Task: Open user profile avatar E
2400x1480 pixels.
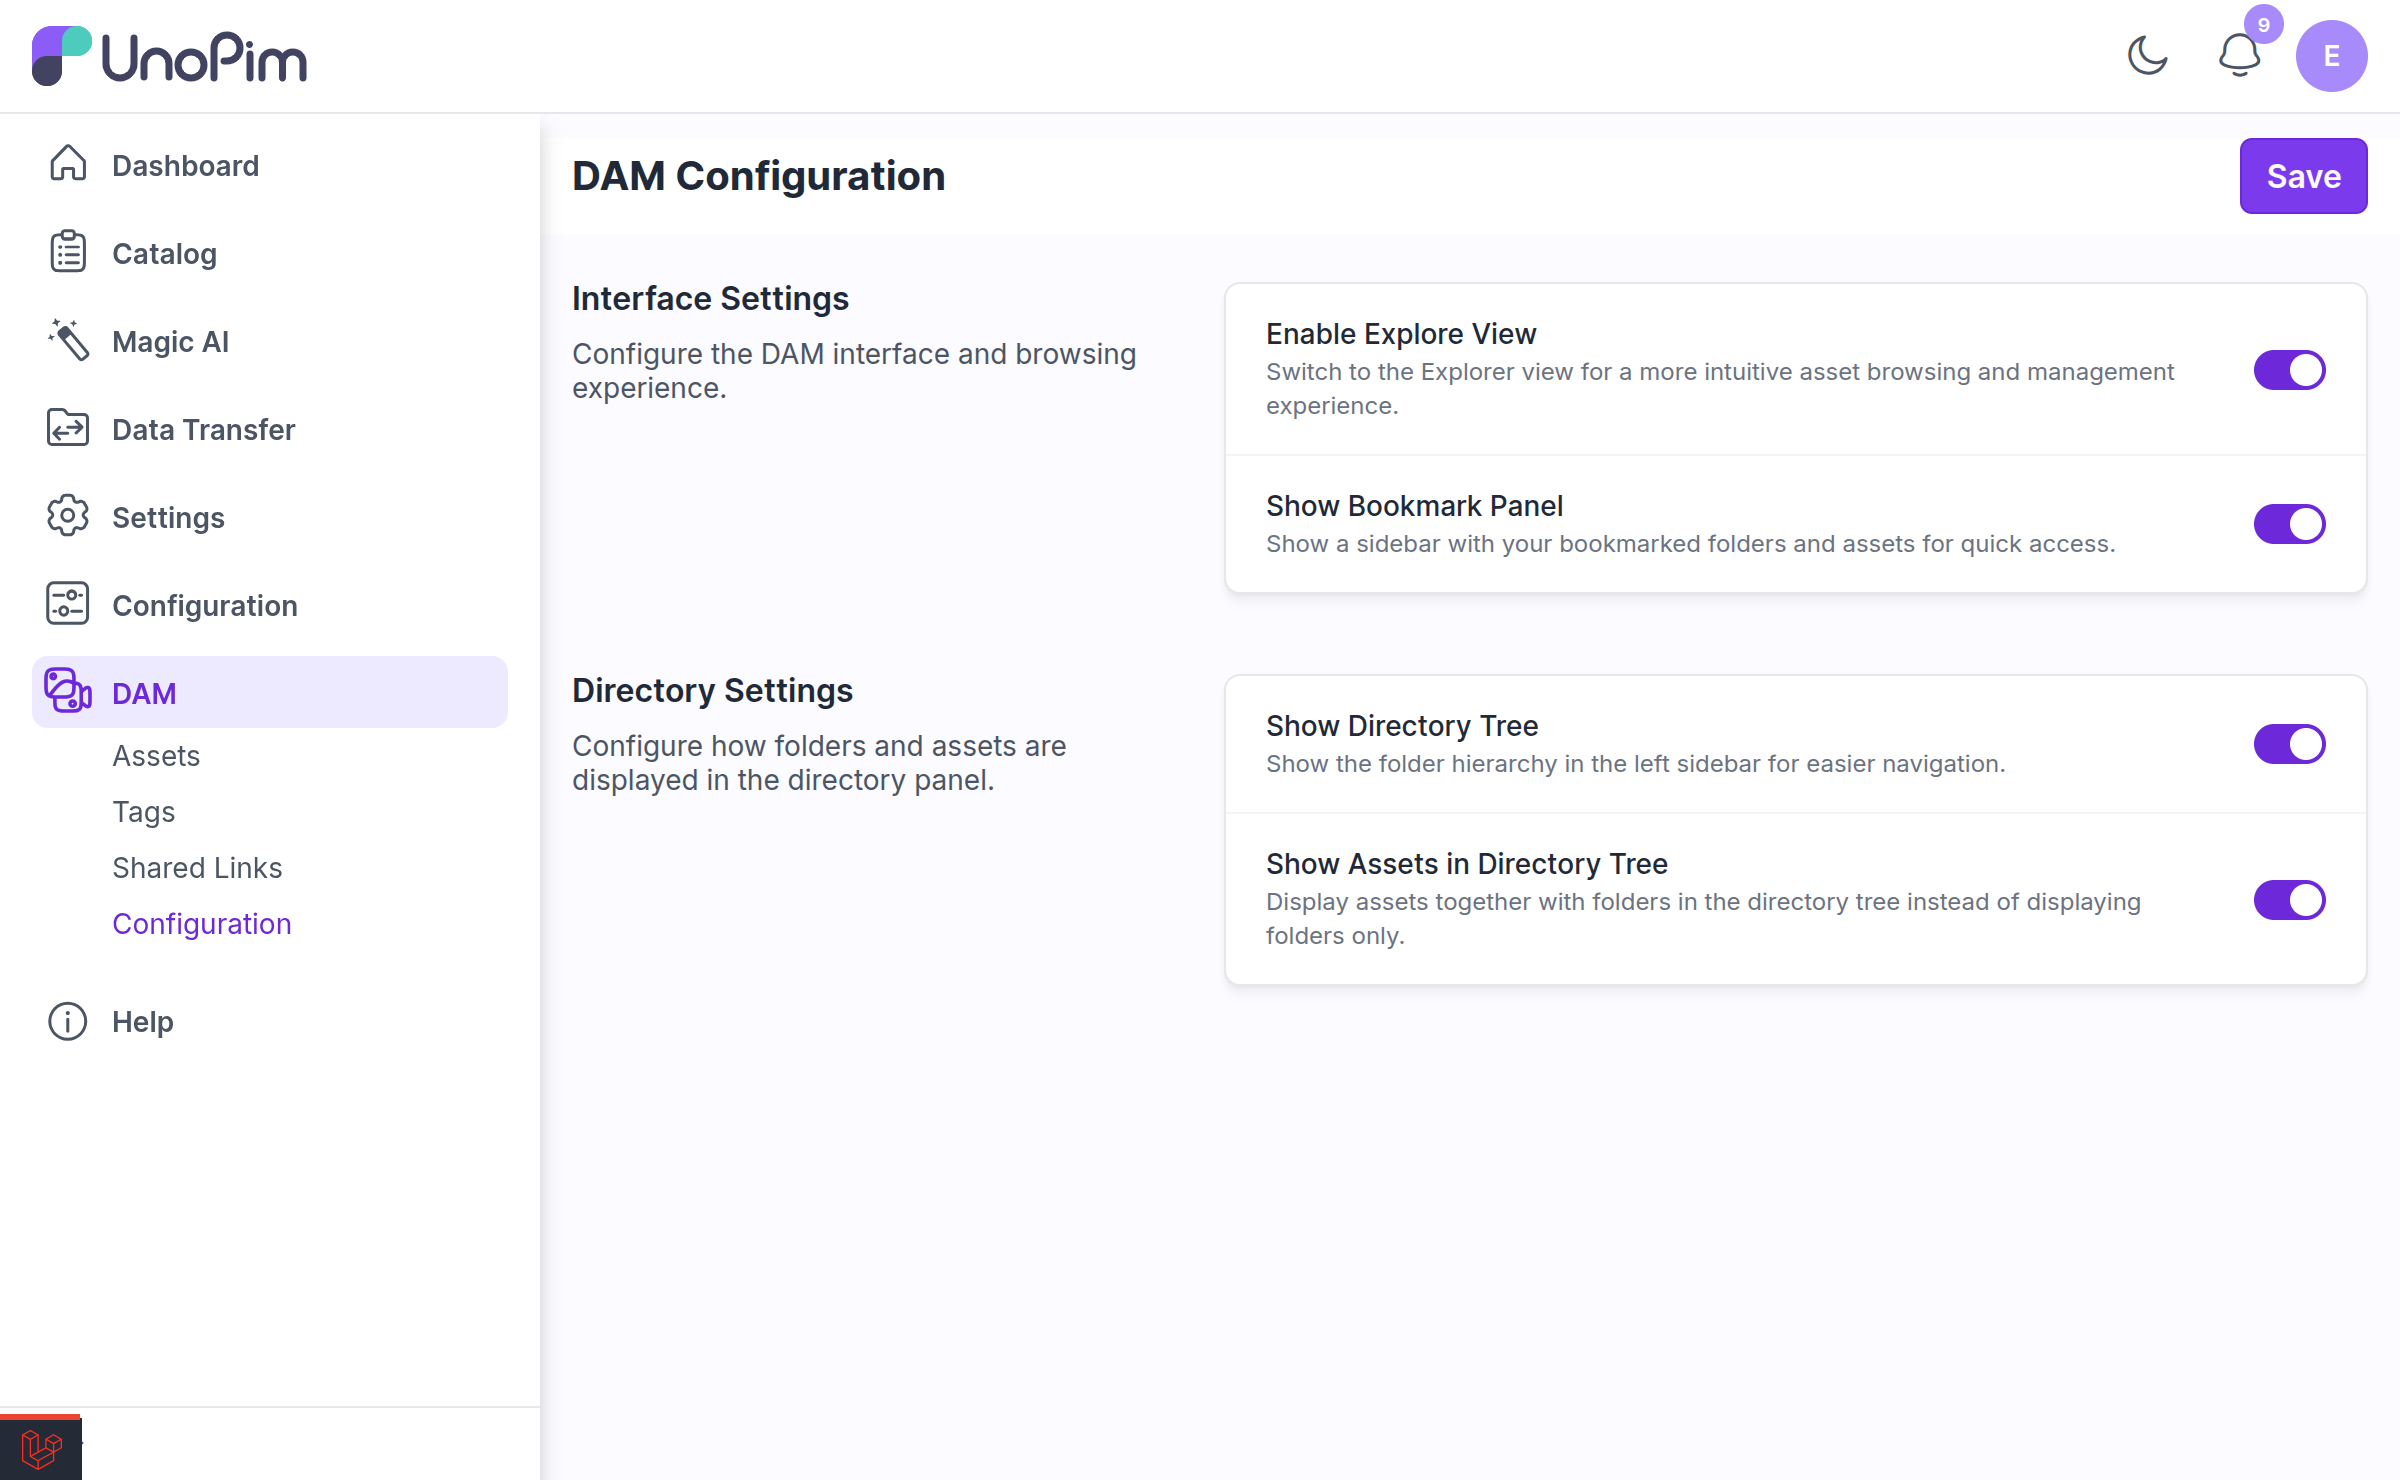Action: coord(2331,56)
